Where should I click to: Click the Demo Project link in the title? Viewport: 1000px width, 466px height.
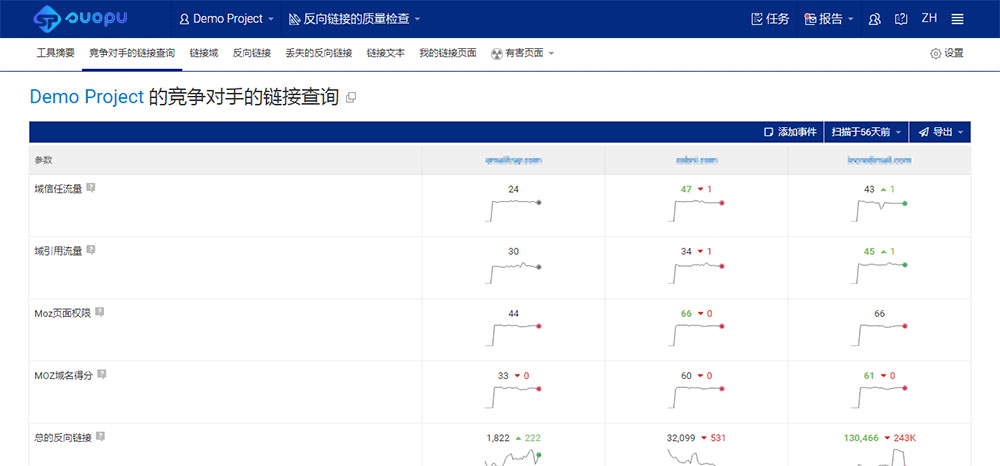click(x=86, y=97)
